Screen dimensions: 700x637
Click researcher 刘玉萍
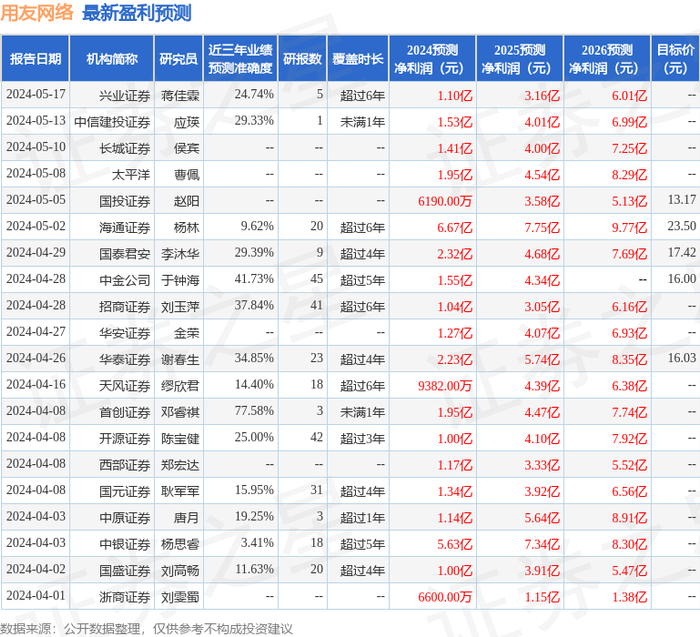[x=180, y=306]
